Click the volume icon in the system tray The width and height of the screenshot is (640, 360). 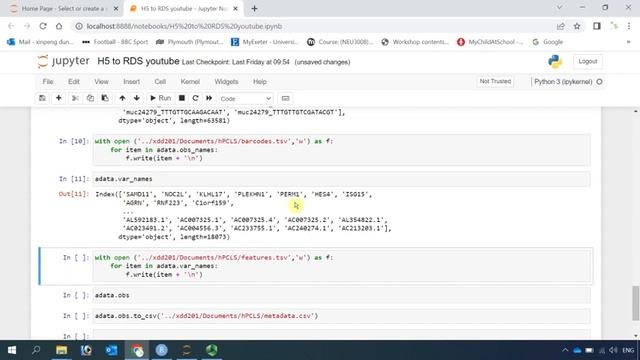613,350
